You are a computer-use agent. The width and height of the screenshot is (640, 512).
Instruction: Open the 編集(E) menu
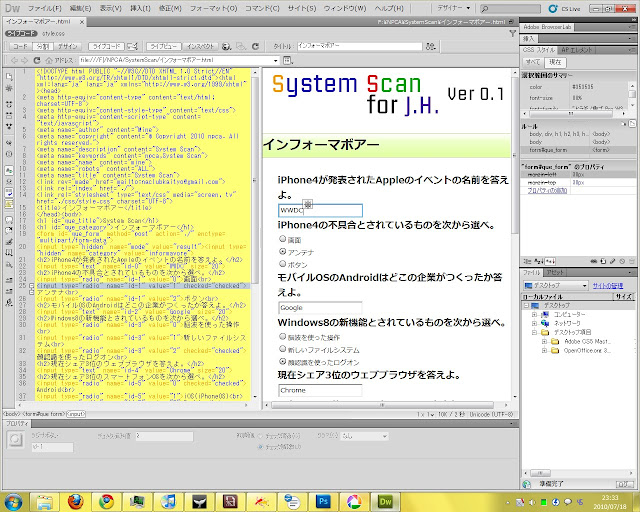(x=80, y=8)
